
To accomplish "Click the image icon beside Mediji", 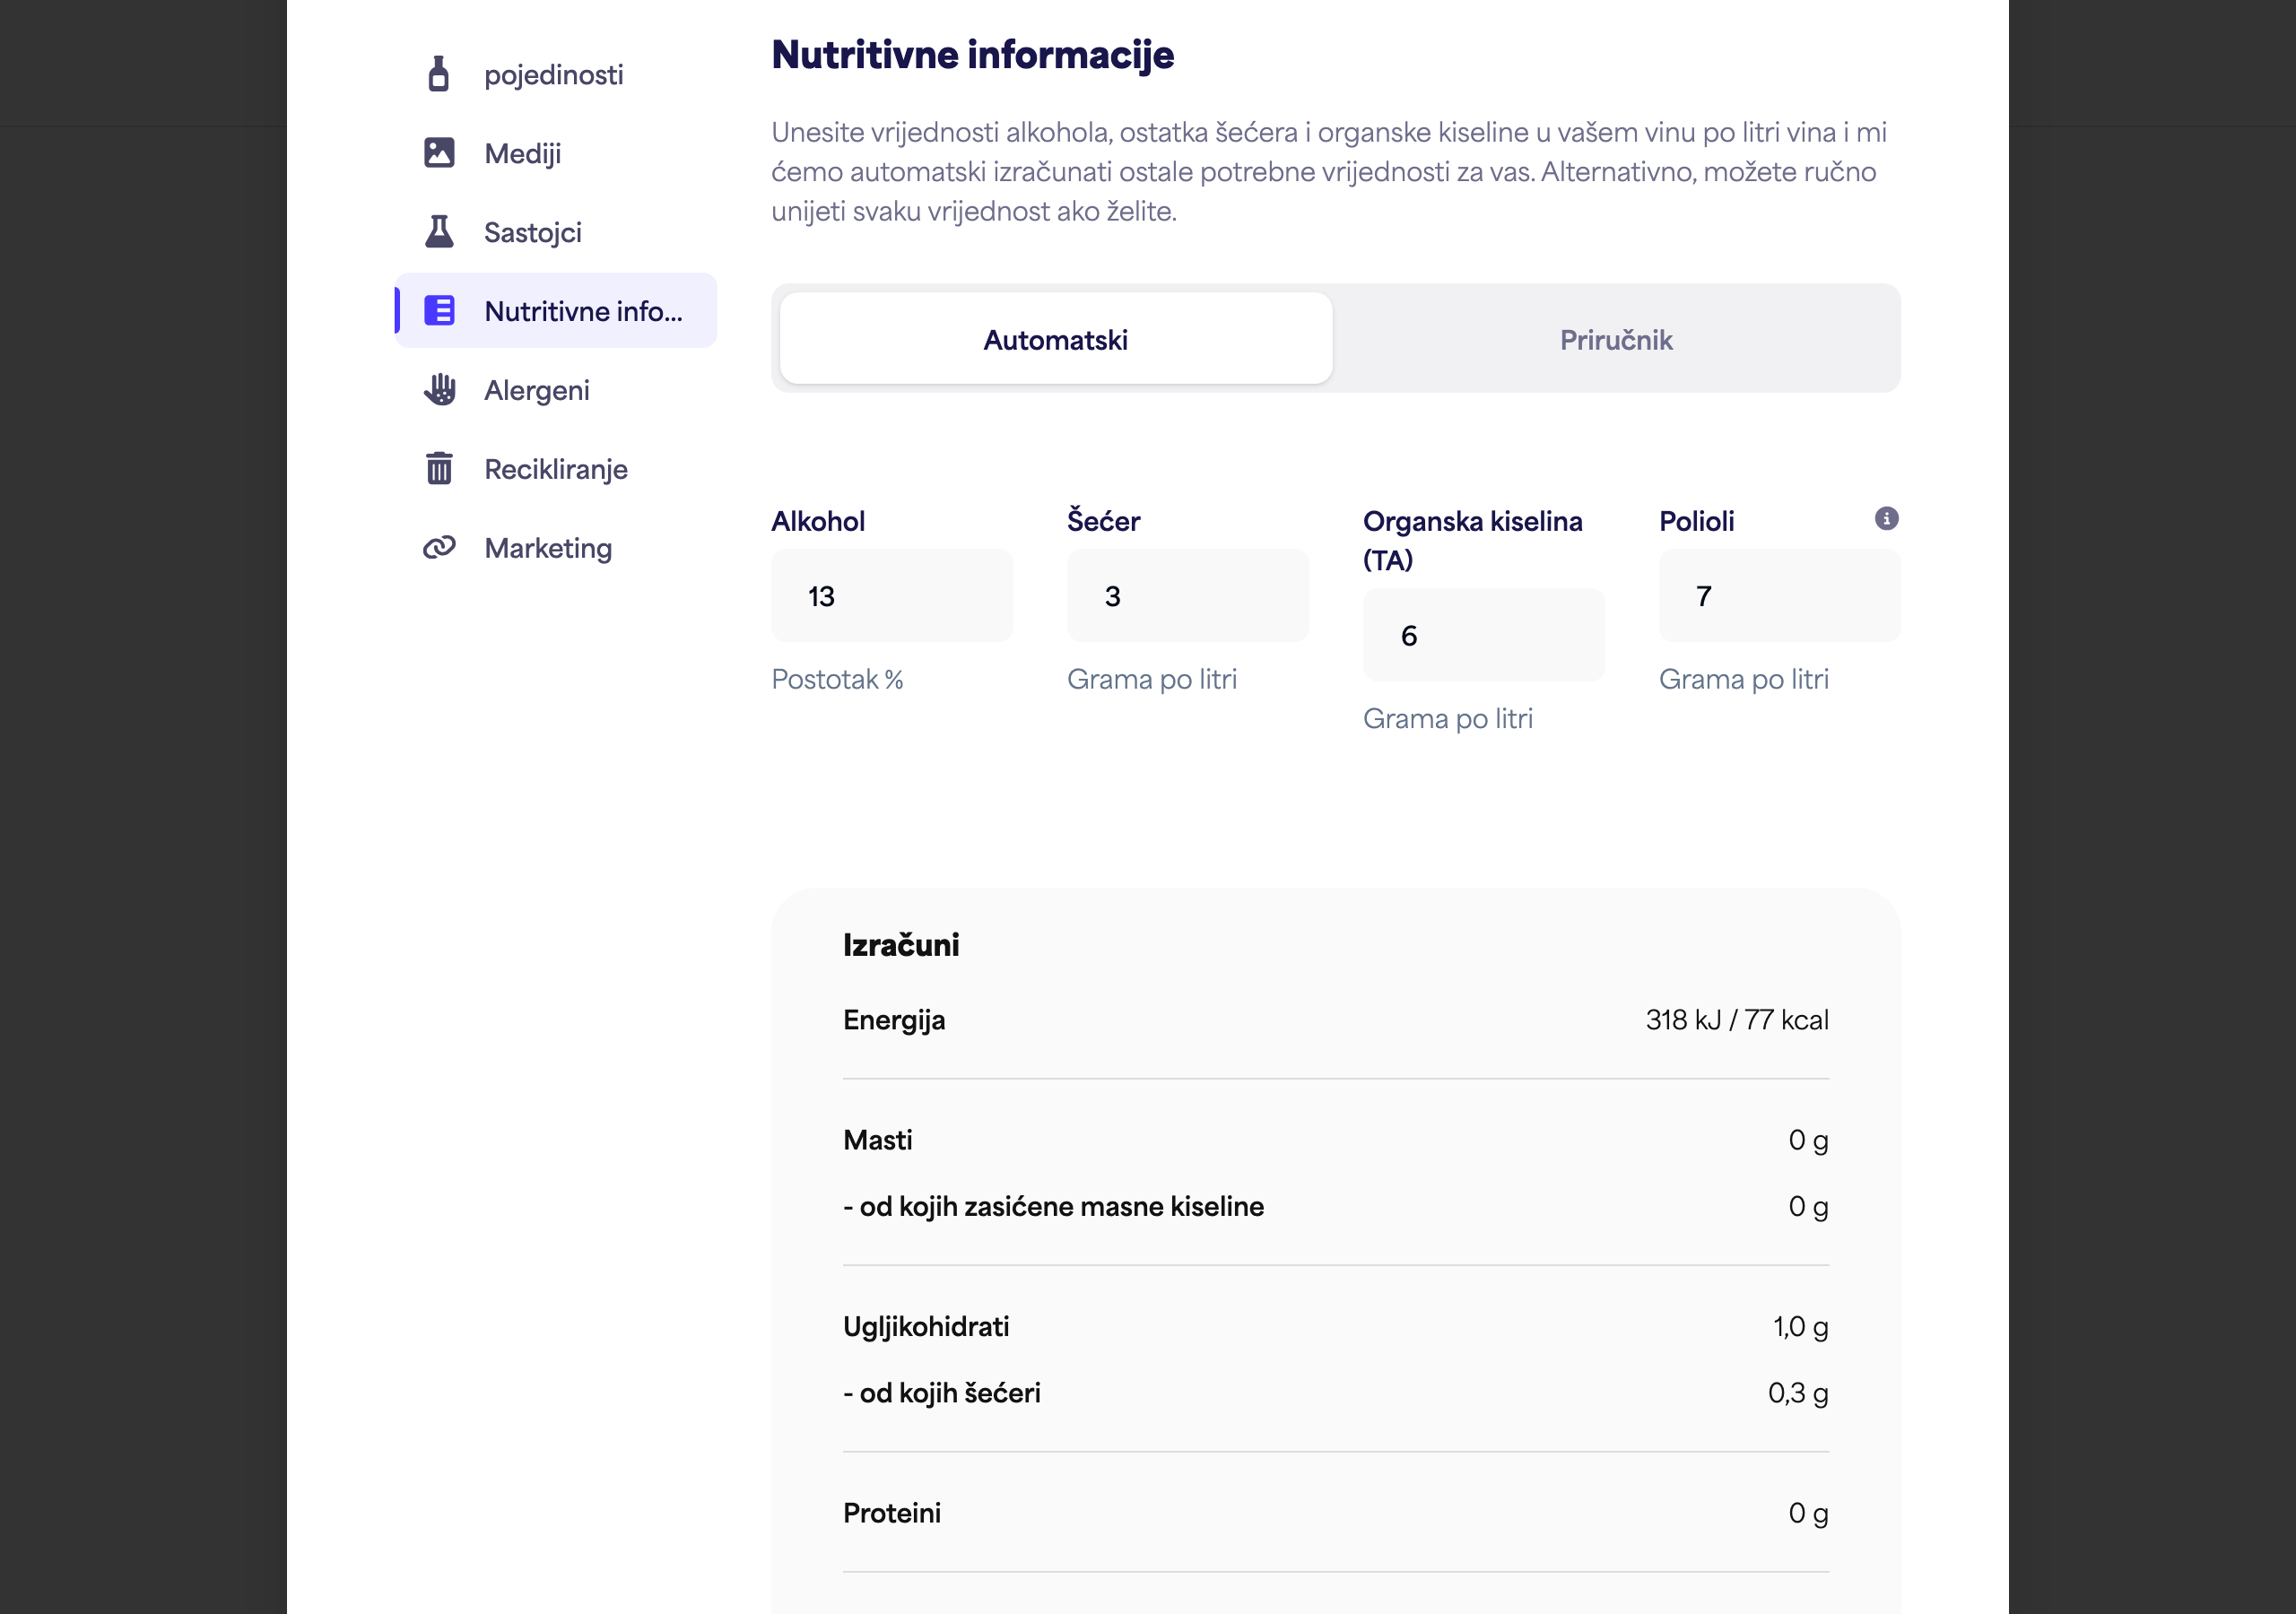I will point(439,153).
